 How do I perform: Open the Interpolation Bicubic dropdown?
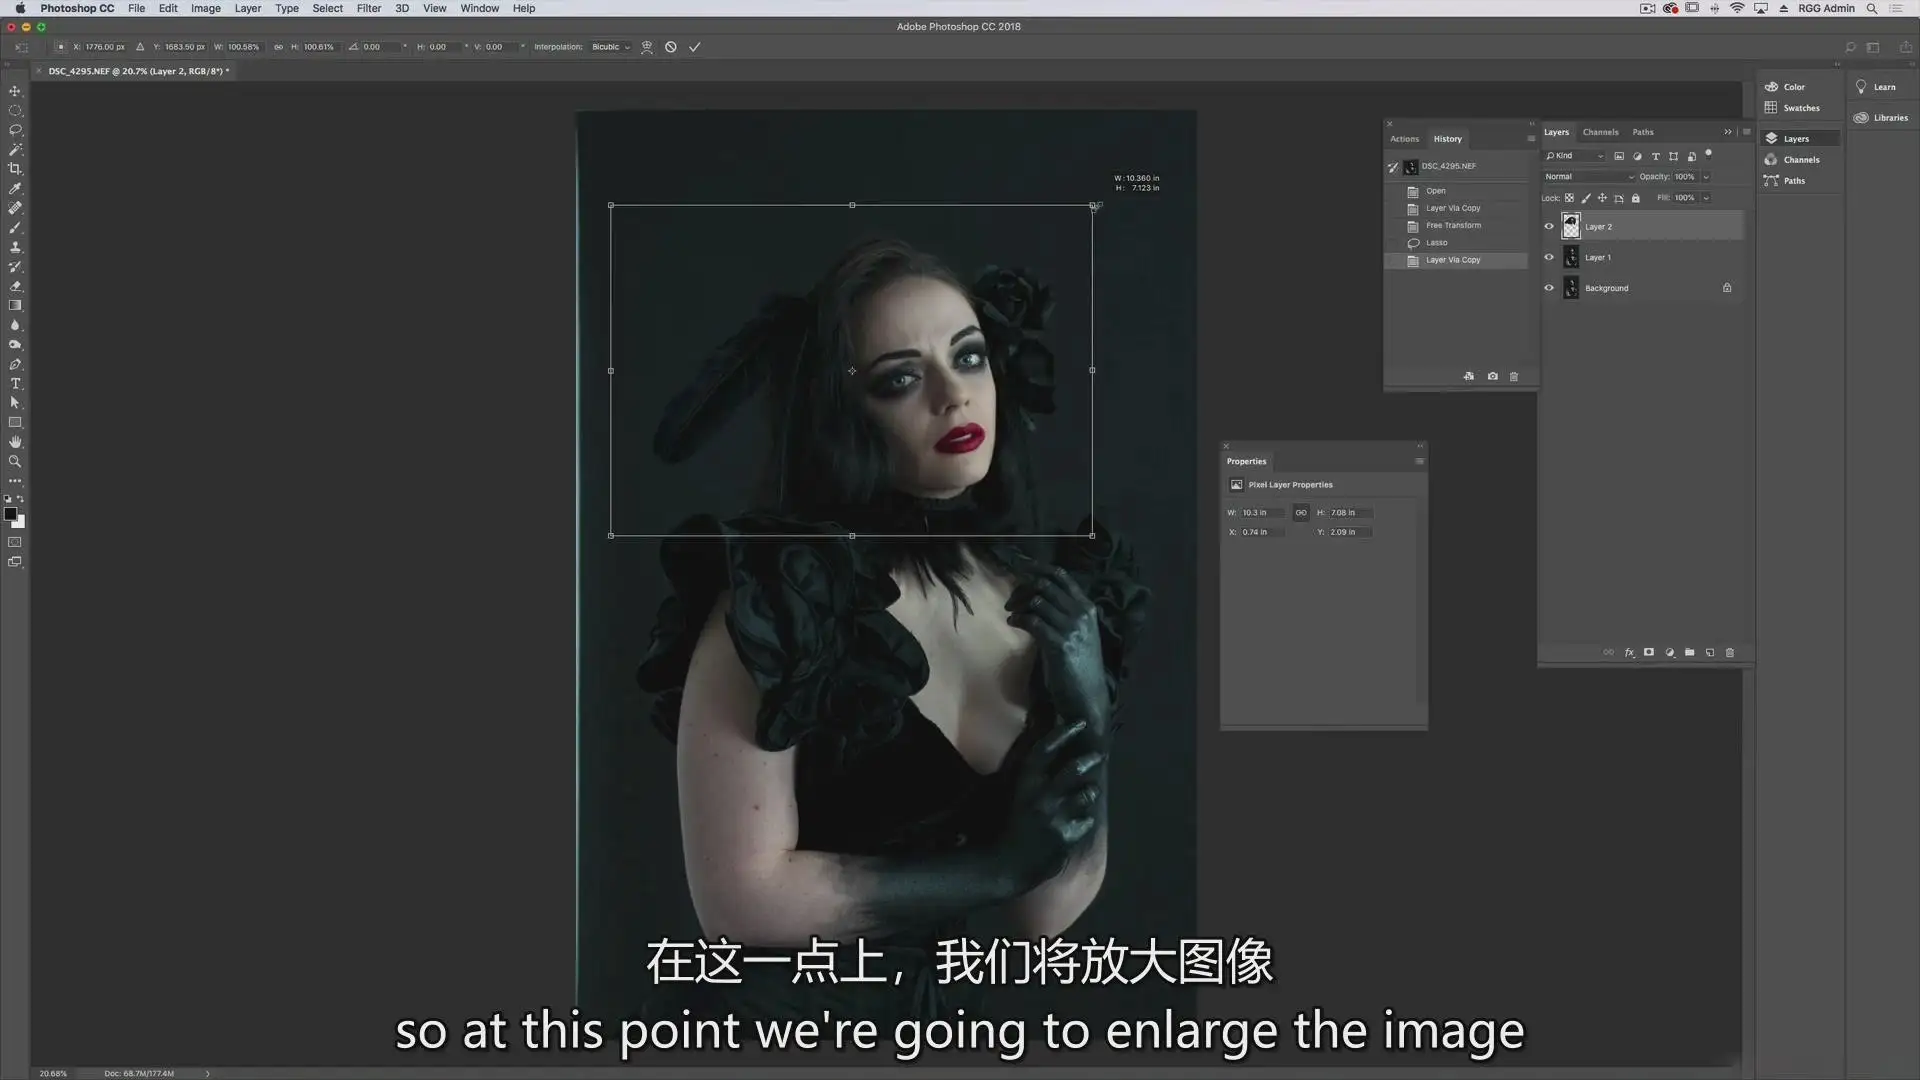tap(611, 47)
